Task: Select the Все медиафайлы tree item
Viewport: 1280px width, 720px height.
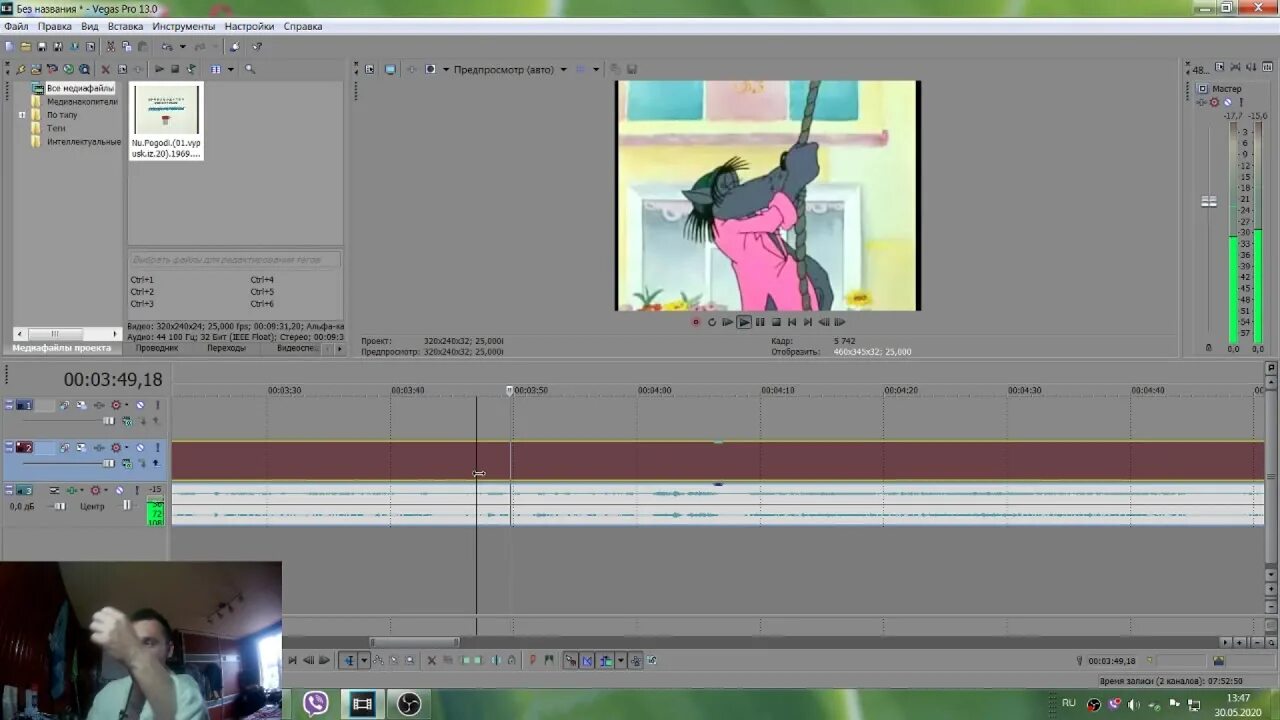Action: (80, 88)
